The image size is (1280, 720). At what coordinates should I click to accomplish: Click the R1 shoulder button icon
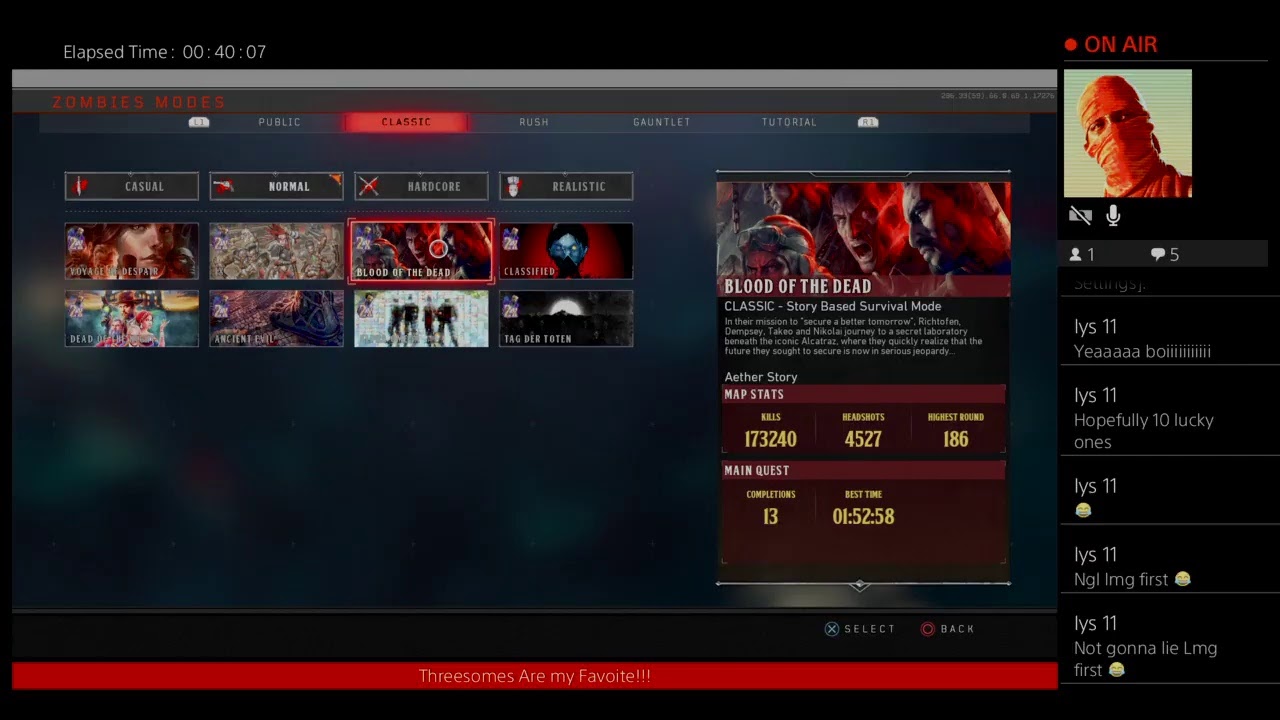[868, 122]
